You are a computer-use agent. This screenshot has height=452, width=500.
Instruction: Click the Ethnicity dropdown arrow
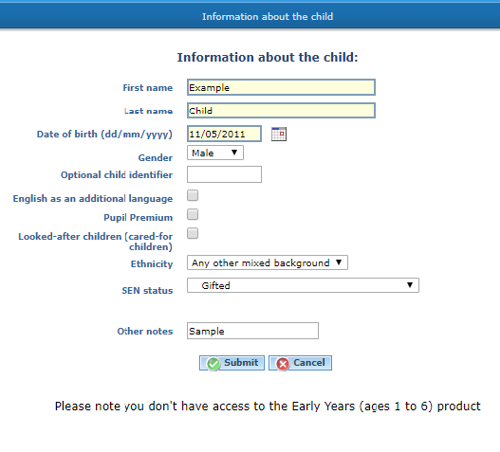(x=339, y=262)
